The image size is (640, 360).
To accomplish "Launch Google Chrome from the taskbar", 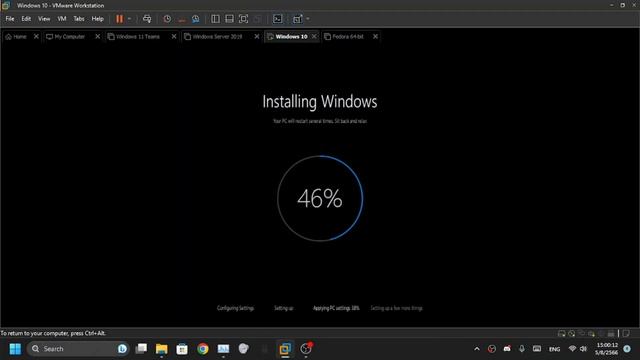I will tap(203, 349).
